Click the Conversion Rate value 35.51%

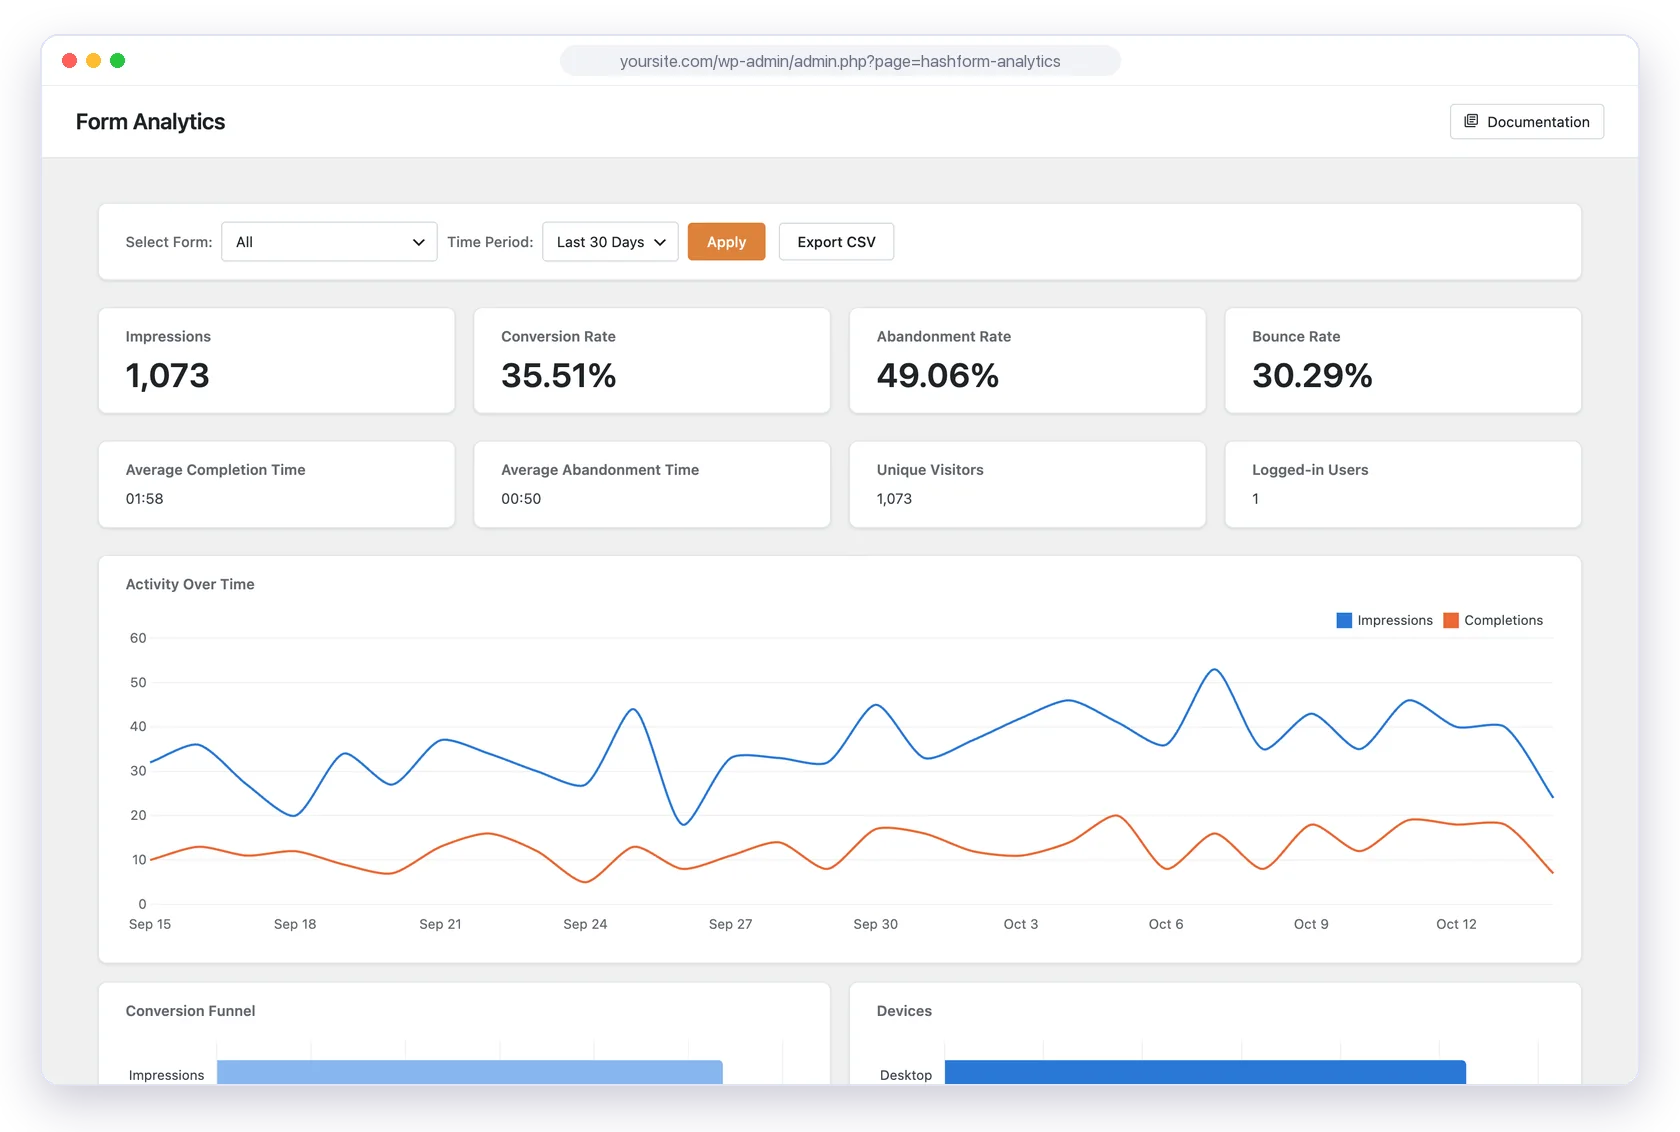(x=558, y=376)
